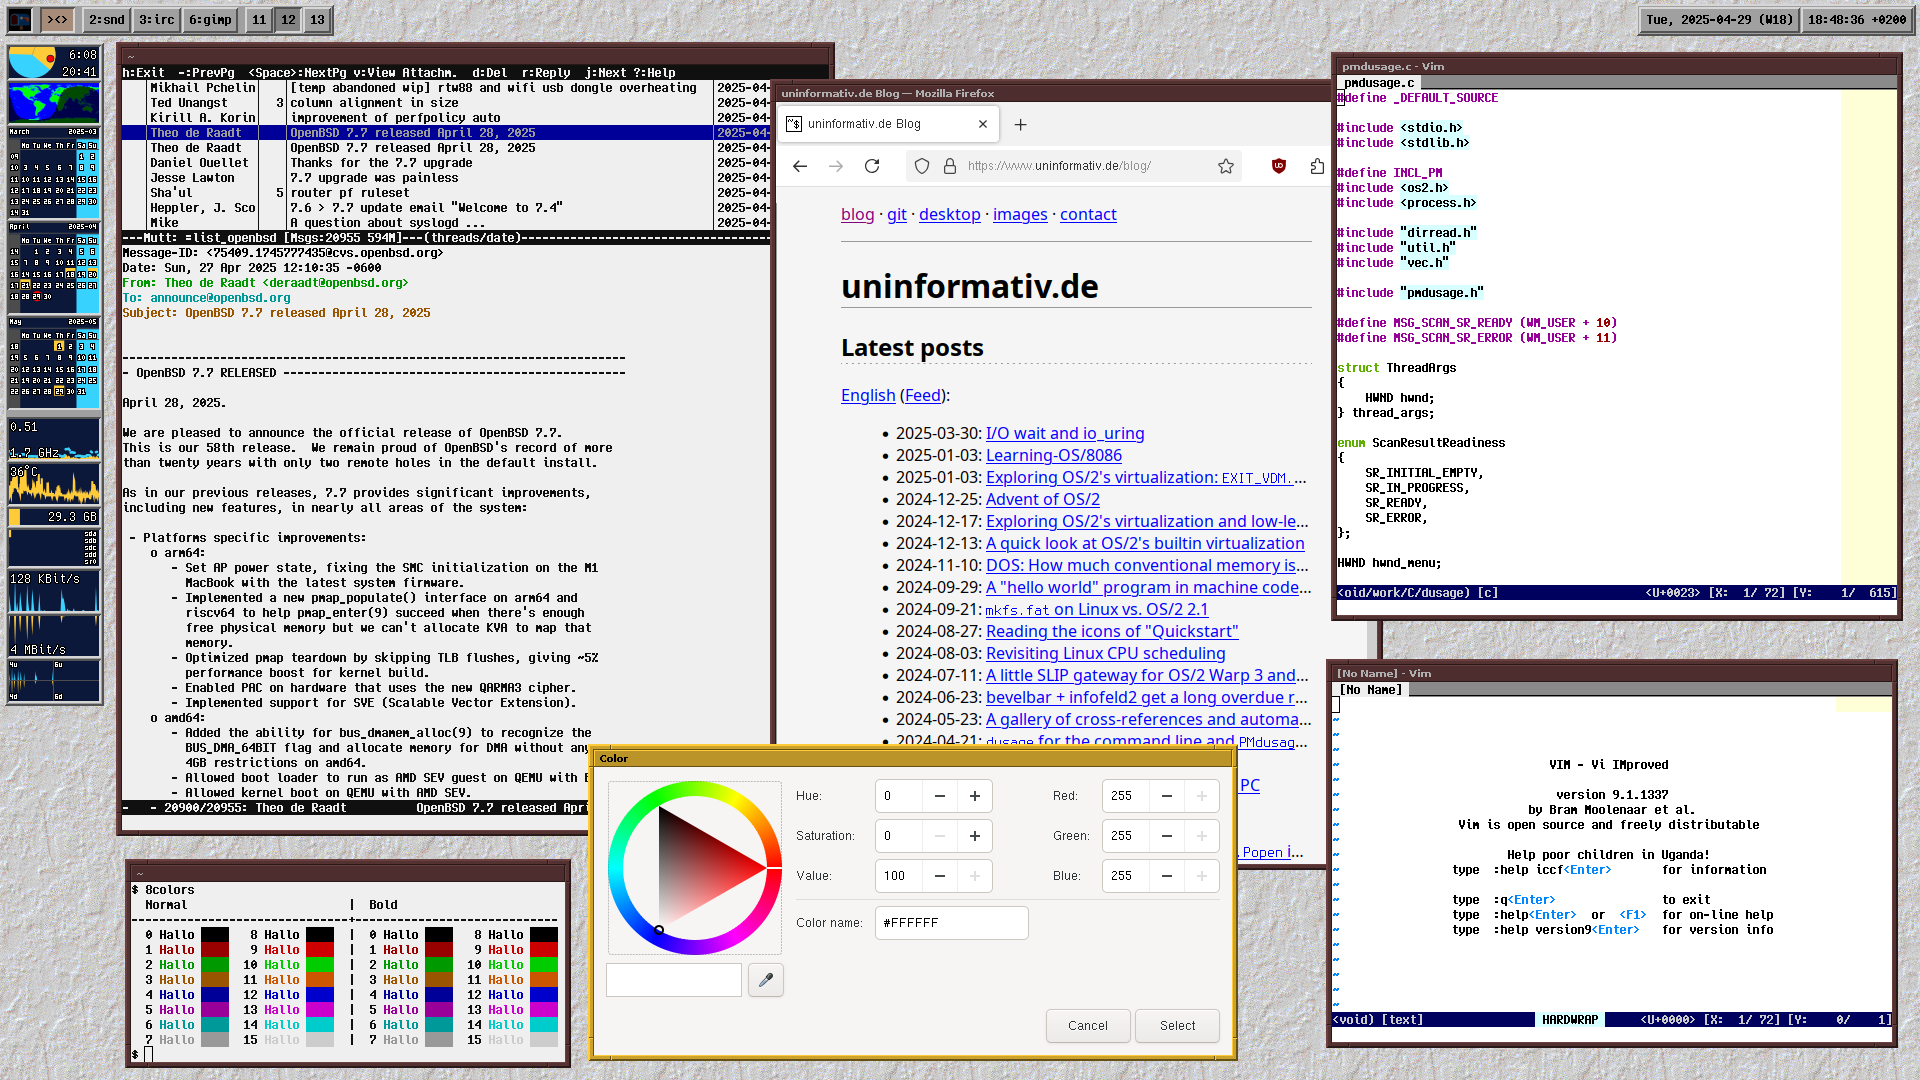1920x1080 pixels.
Task: Decrease the Hue value
Action: coord(940,796)
